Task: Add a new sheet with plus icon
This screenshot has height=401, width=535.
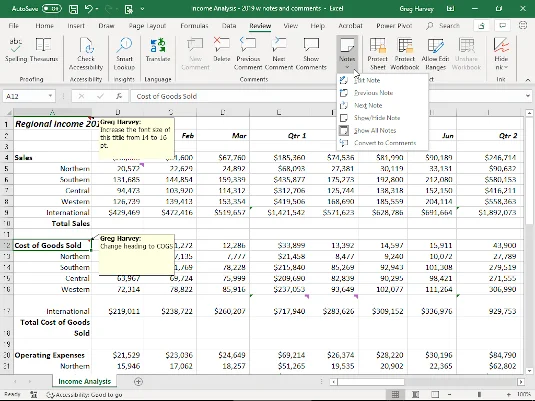Action: 138,382
